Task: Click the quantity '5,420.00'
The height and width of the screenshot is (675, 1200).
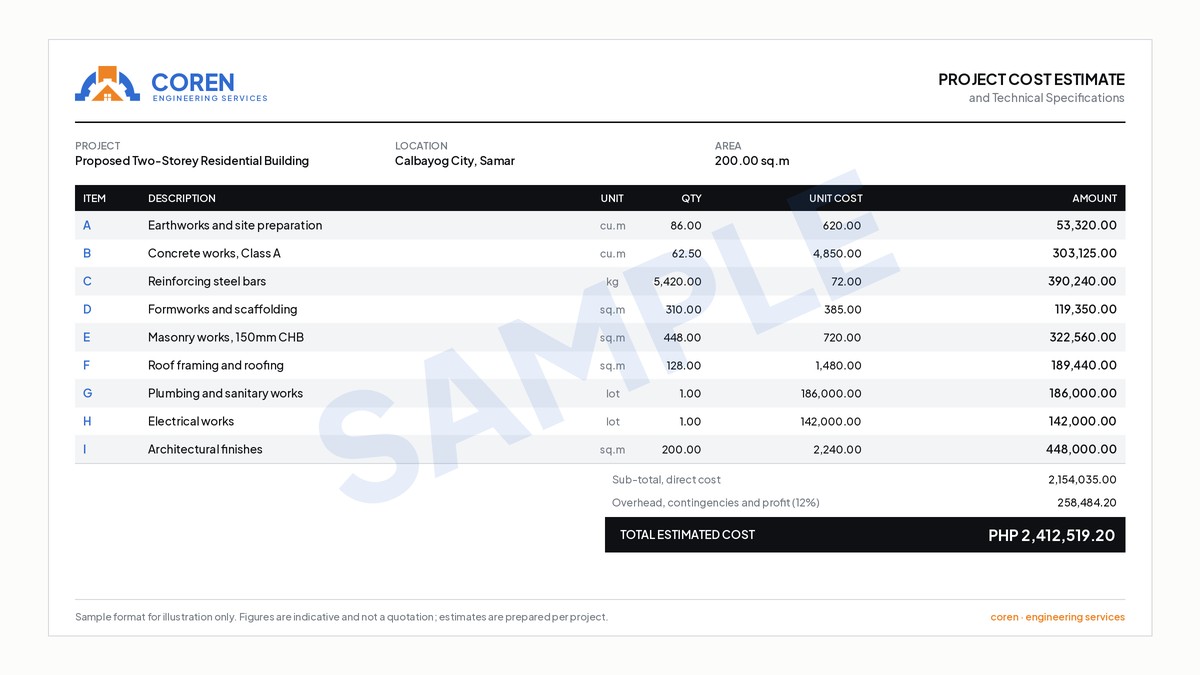Action: [x=677, y=282]
